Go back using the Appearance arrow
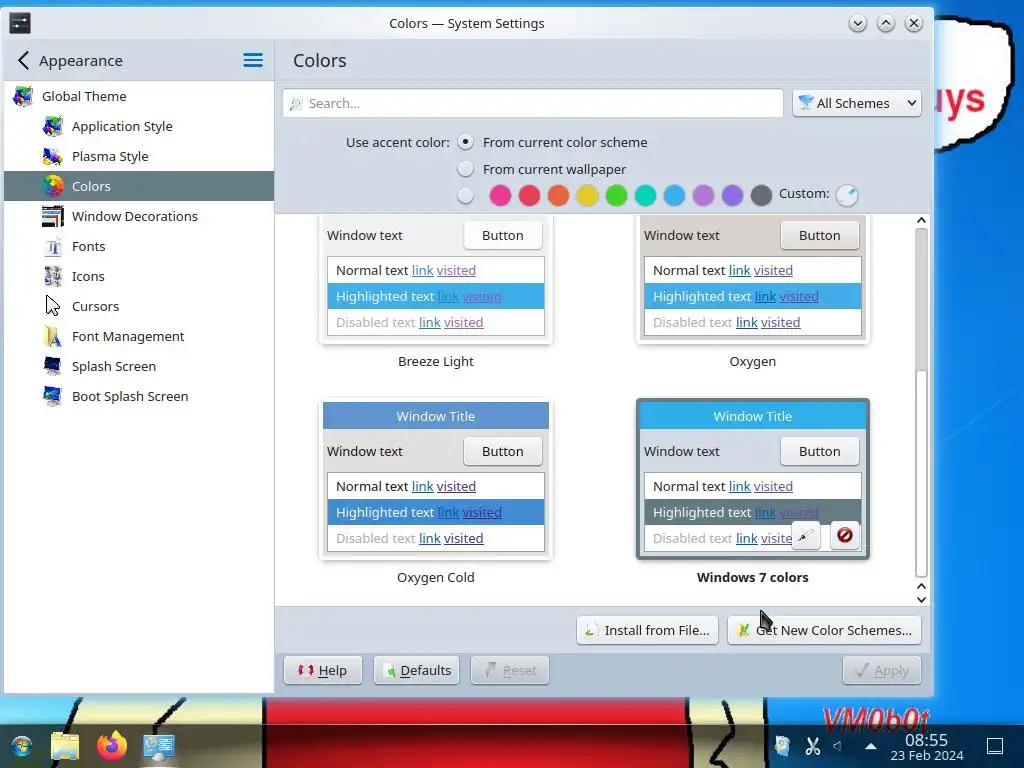The height and width of the screenshot is (768, 1024). 24,61
